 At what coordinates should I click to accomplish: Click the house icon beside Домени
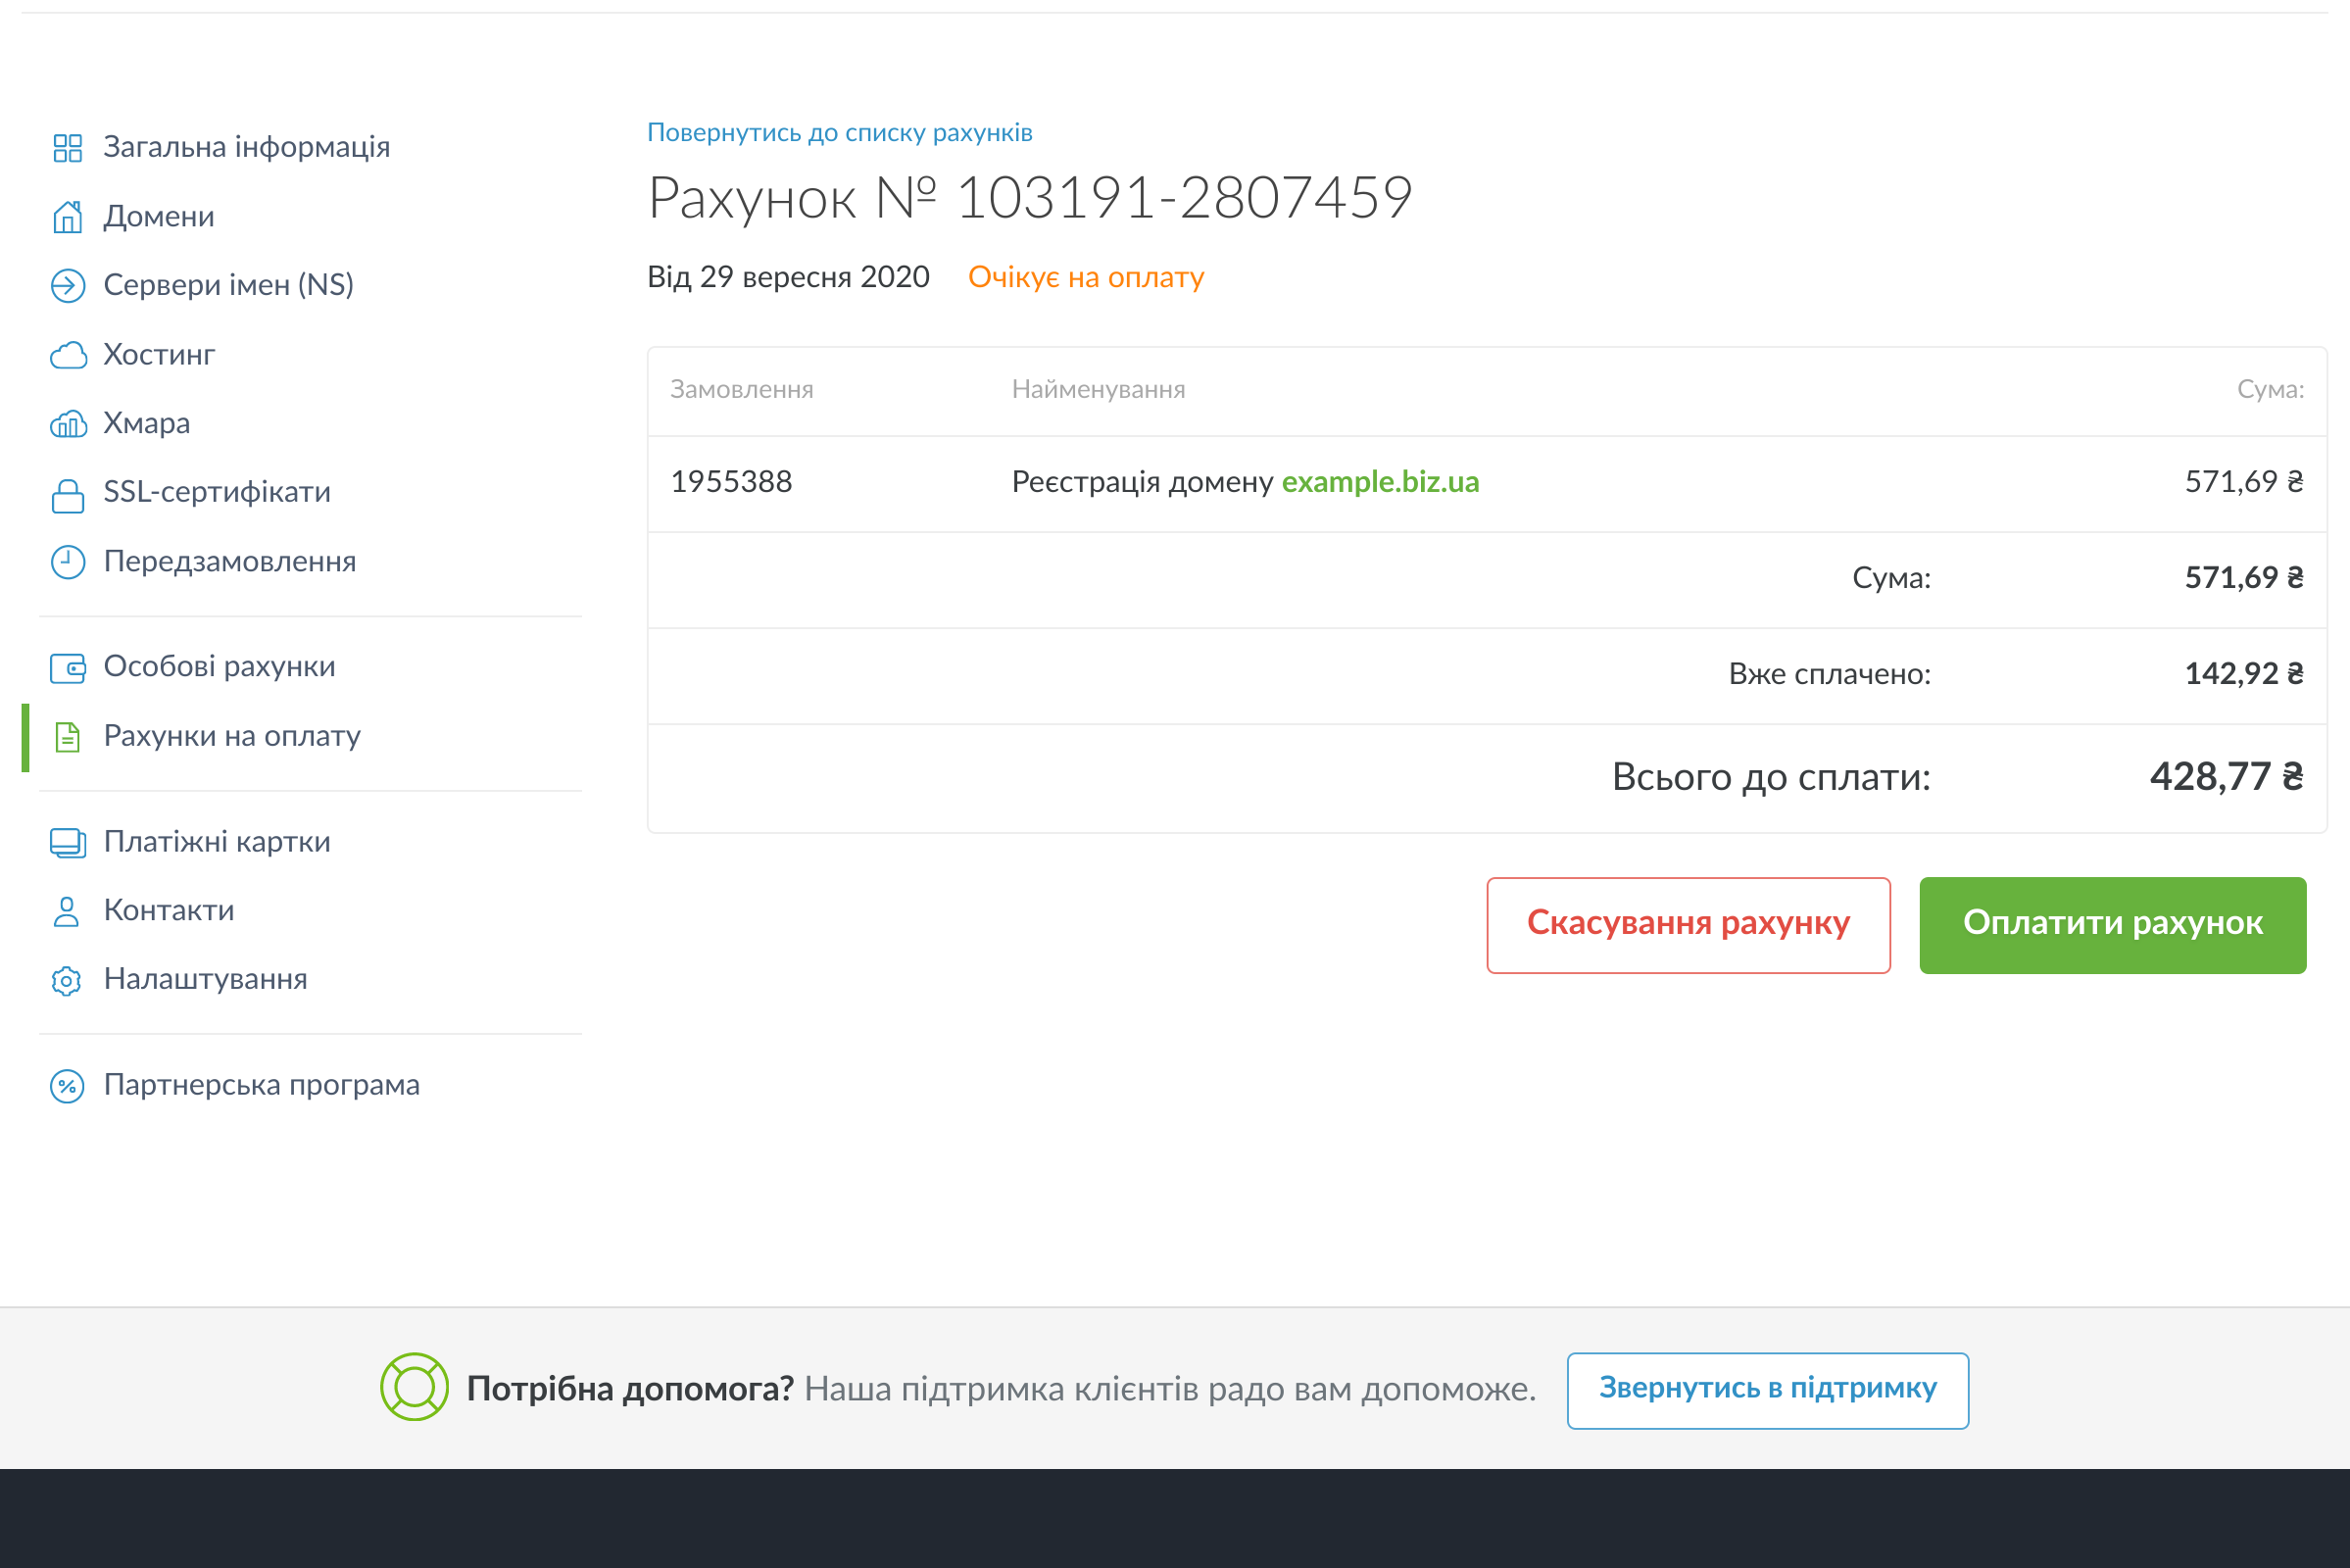tap(67, 217)
